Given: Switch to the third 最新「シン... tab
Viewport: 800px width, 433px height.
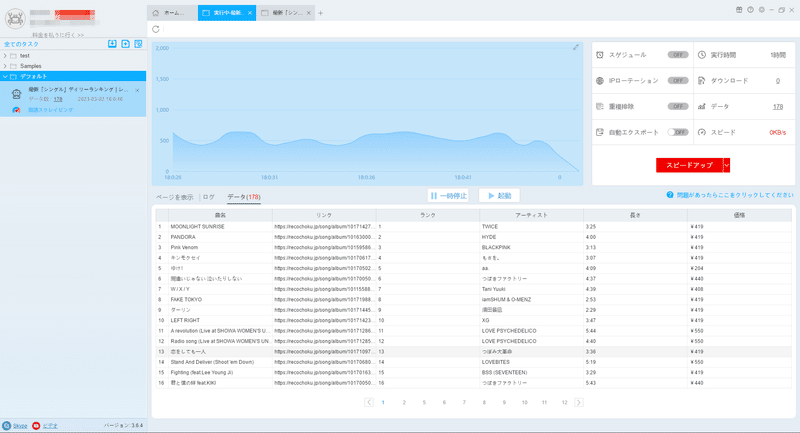Looking at the screenshot, I should [285, 13].
